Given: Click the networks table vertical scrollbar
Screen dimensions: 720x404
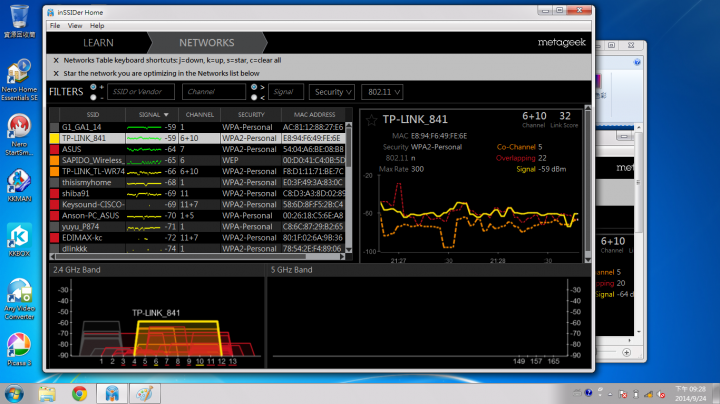Looking at the screenshot, I should pyautogui.click(x=349, y=187).
